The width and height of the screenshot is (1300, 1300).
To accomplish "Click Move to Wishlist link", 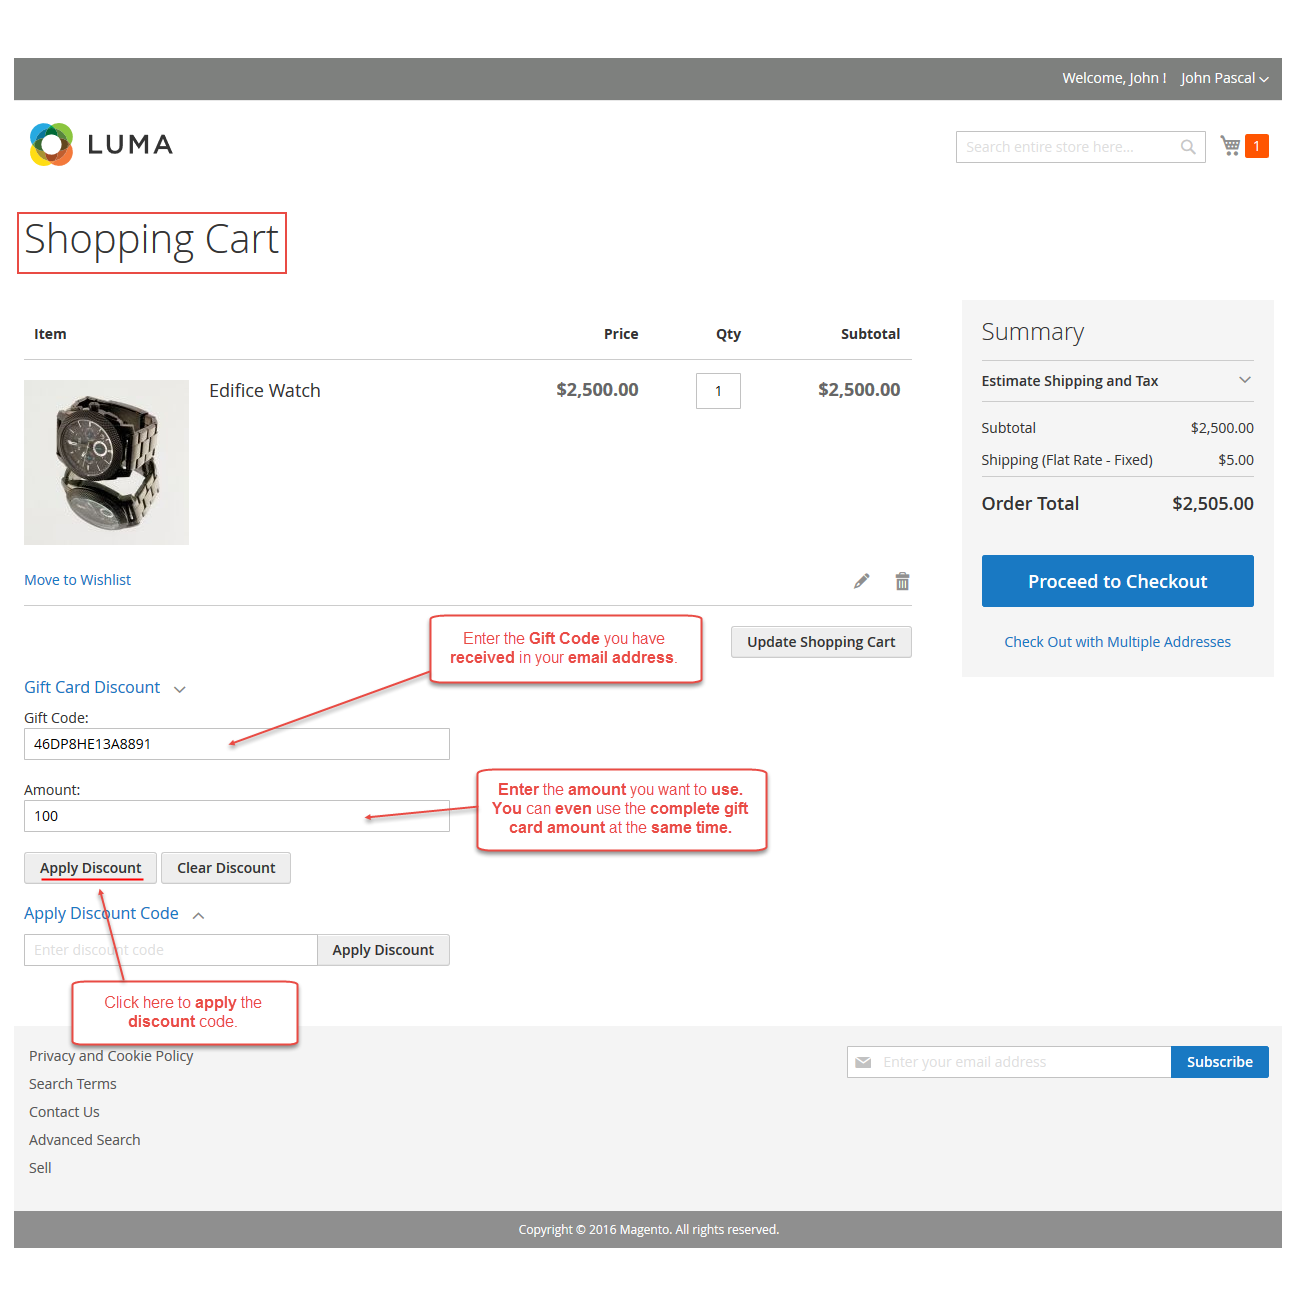I will (78, 580).
